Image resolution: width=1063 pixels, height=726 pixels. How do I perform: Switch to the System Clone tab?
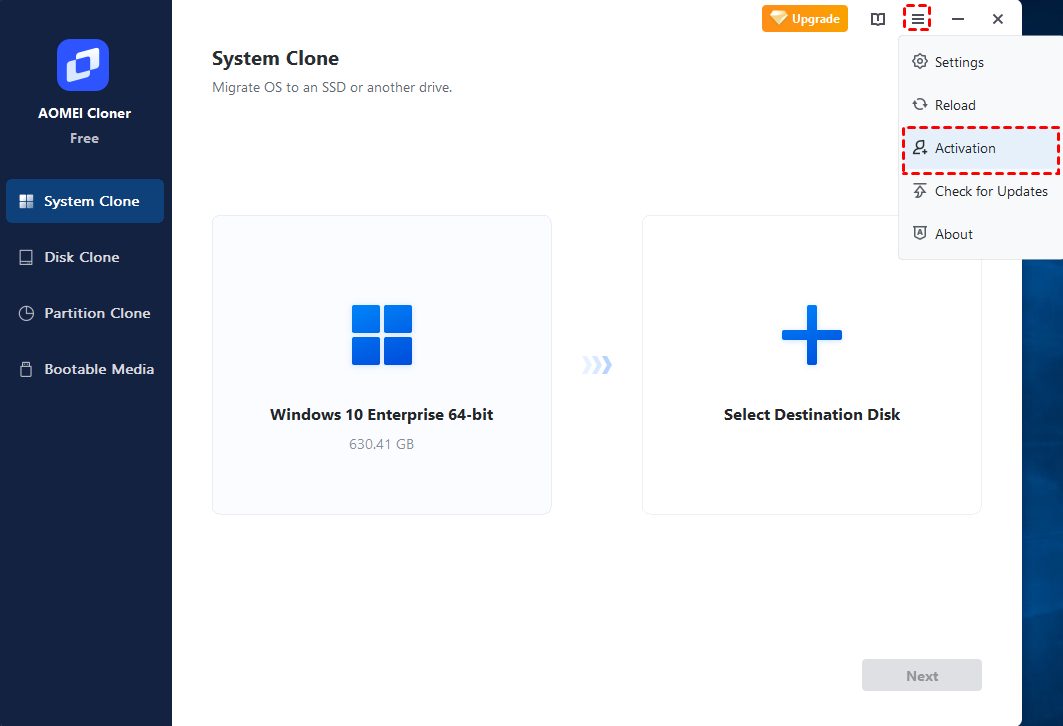[85, 201]
